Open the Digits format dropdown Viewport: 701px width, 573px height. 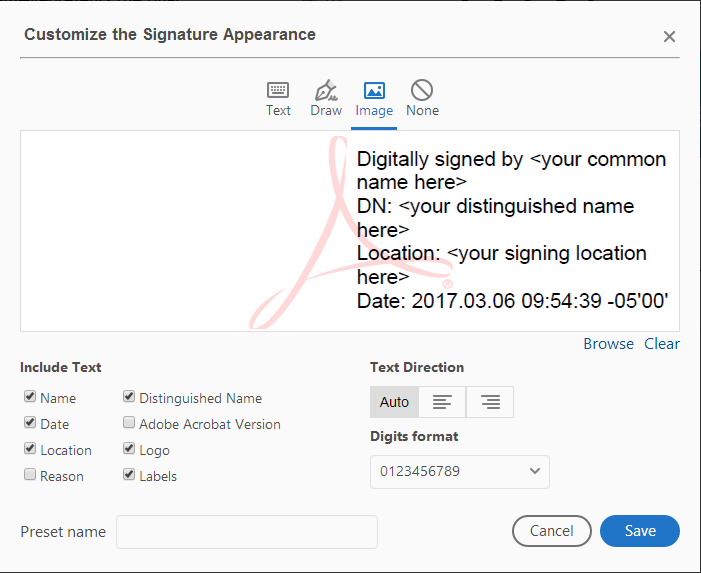pos(459,471)
